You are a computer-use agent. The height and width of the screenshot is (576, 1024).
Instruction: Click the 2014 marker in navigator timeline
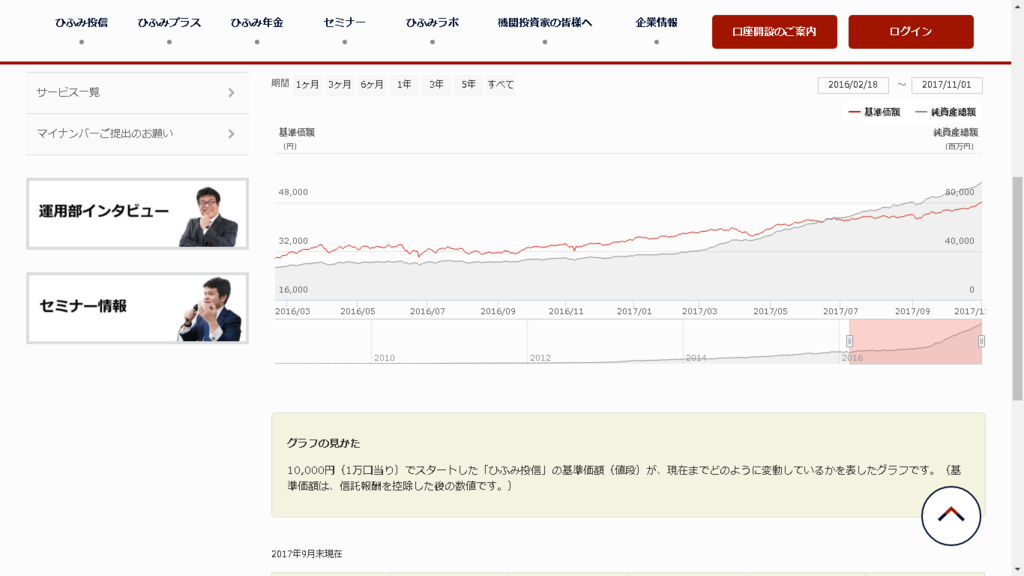[x=696, y=358]
